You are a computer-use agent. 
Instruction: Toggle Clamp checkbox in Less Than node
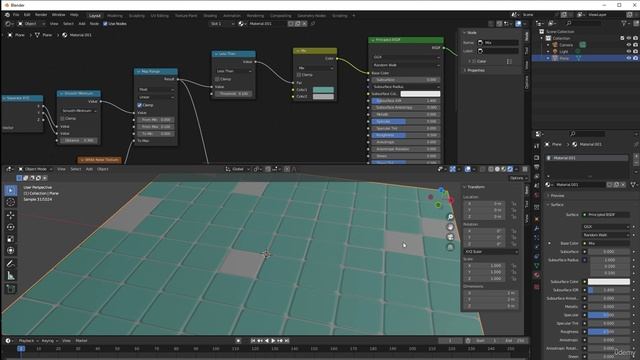point(217,79)
